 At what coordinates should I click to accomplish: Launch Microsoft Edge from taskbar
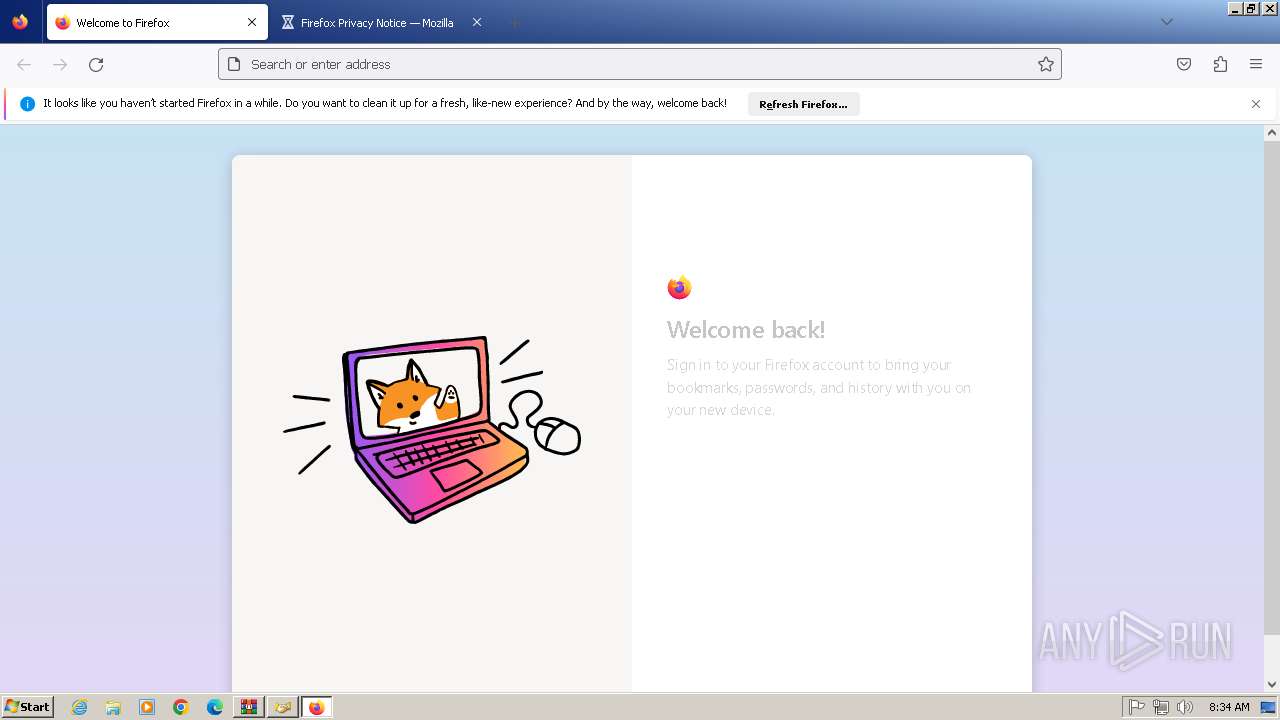[215, 707]
